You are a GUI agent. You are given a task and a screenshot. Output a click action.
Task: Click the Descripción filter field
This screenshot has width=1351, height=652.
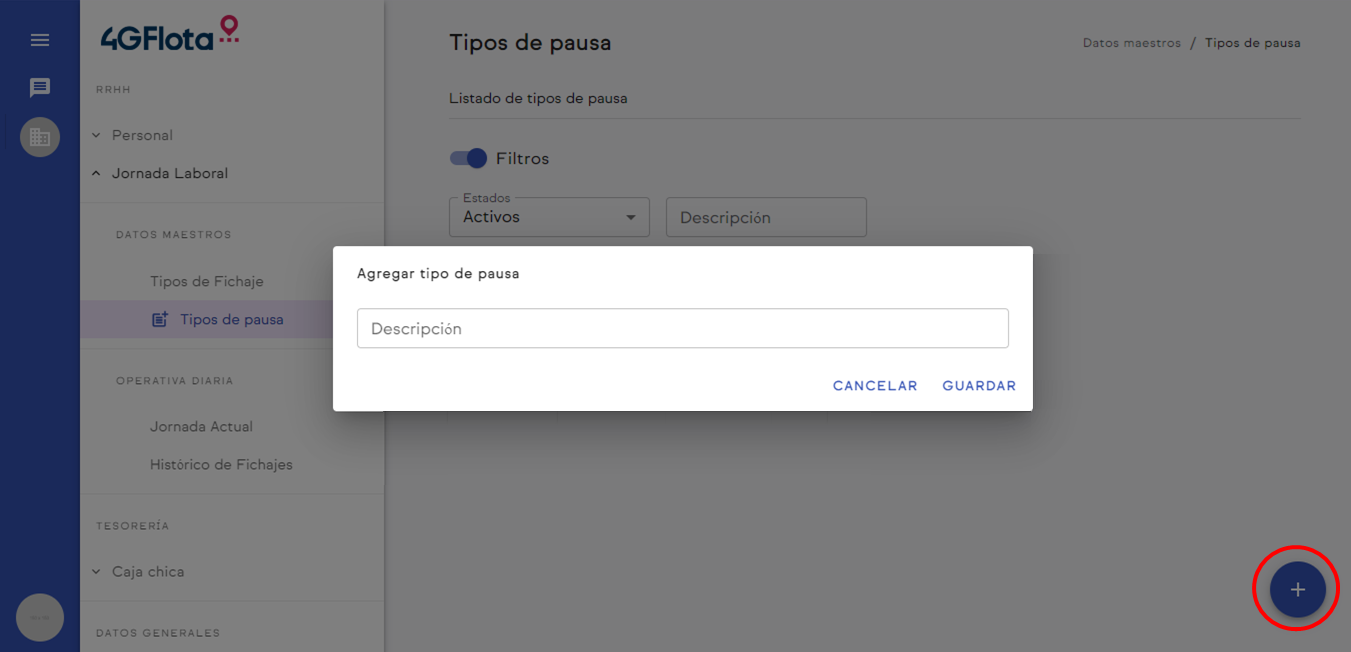[x=765, y=217]
